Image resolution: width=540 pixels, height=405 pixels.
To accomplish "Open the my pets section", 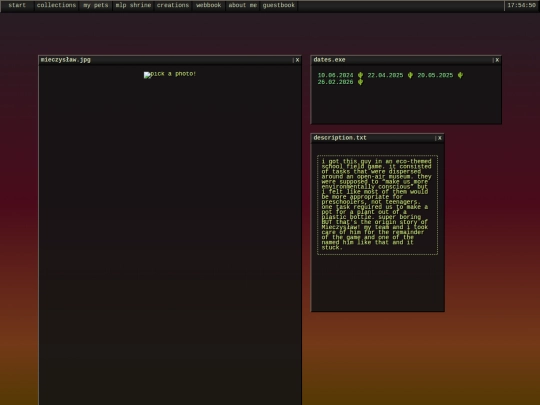I will (x=96, y=6).
